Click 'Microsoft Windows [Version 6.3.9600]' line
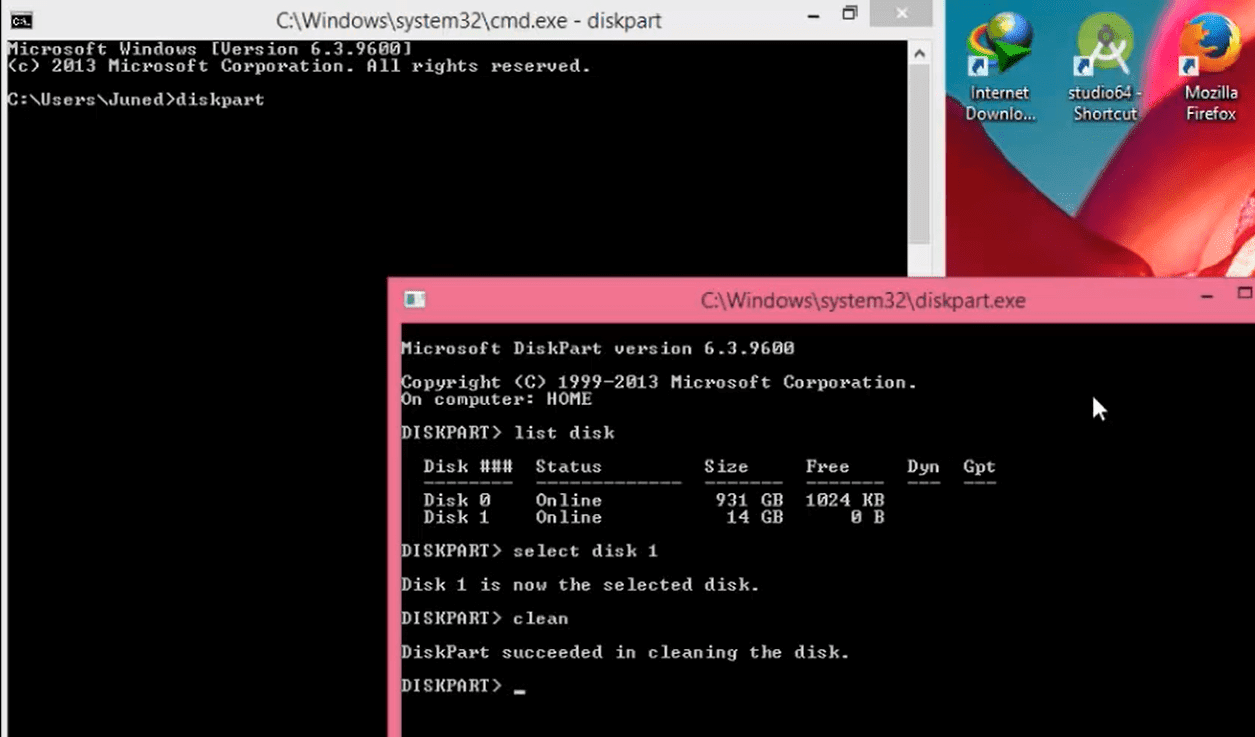 point(209,49)
